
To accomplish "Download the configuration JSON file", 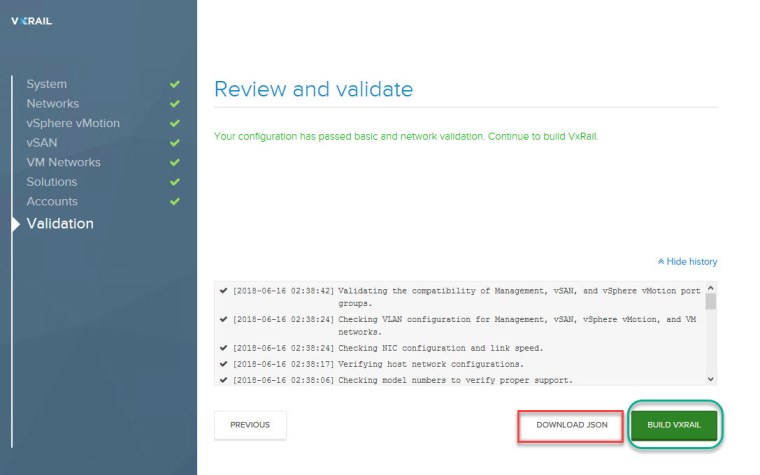I will 571,425.
